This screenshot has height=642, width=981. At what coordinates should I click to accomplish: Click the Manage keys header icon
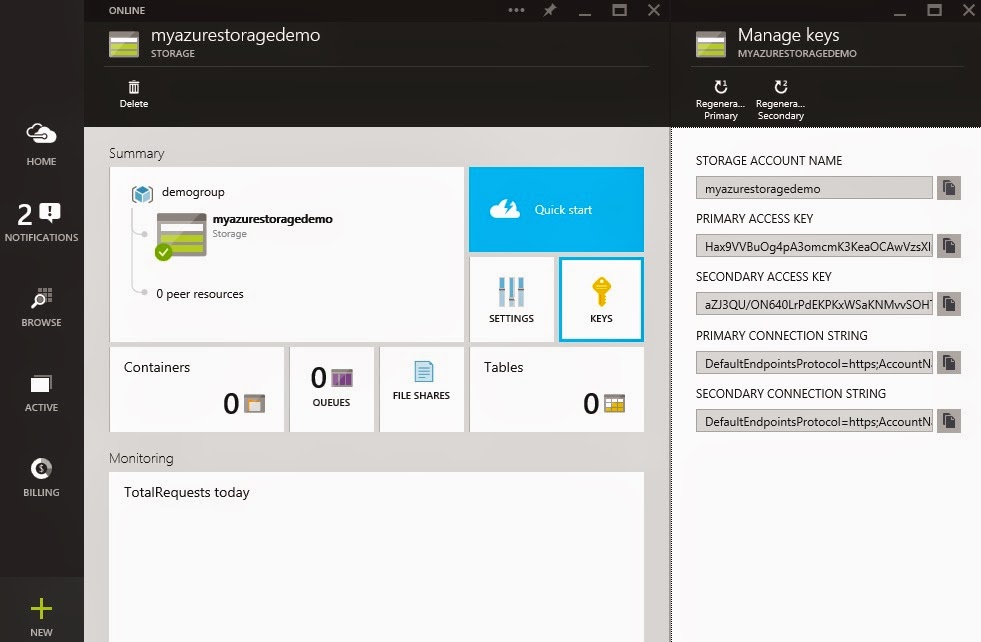click(711, 44)
